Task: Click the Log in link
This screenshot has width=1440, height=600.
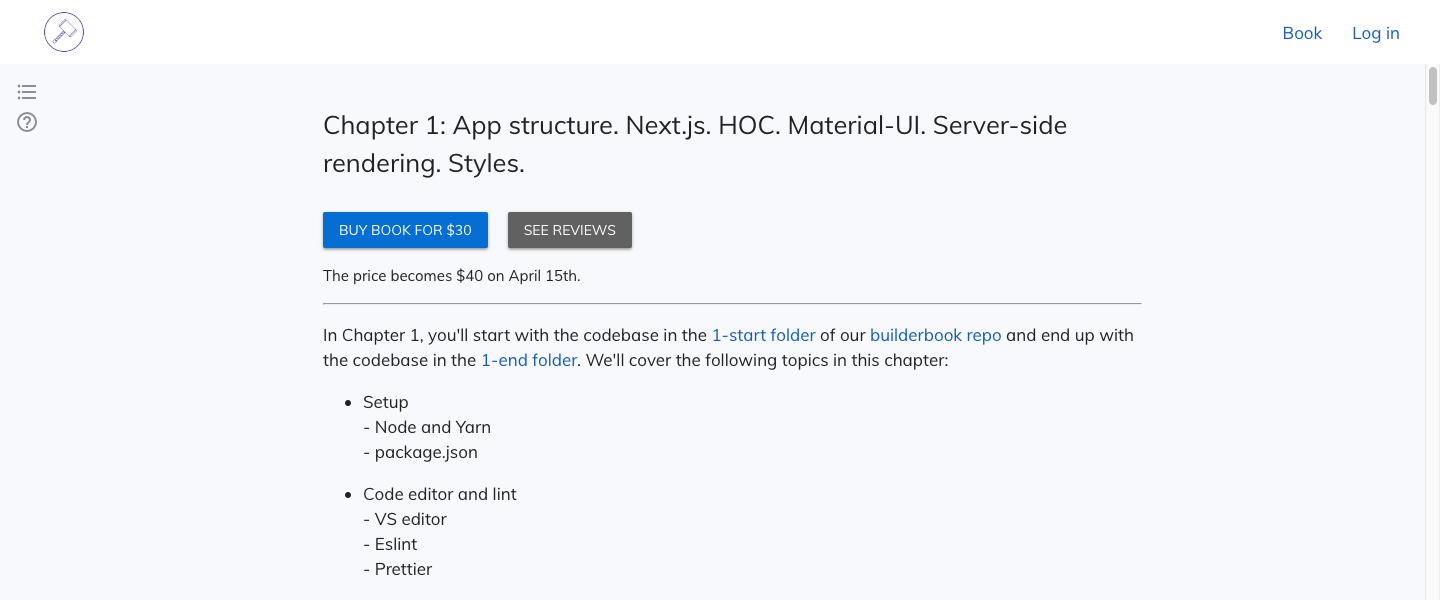Action: [x=1375, y=33]
